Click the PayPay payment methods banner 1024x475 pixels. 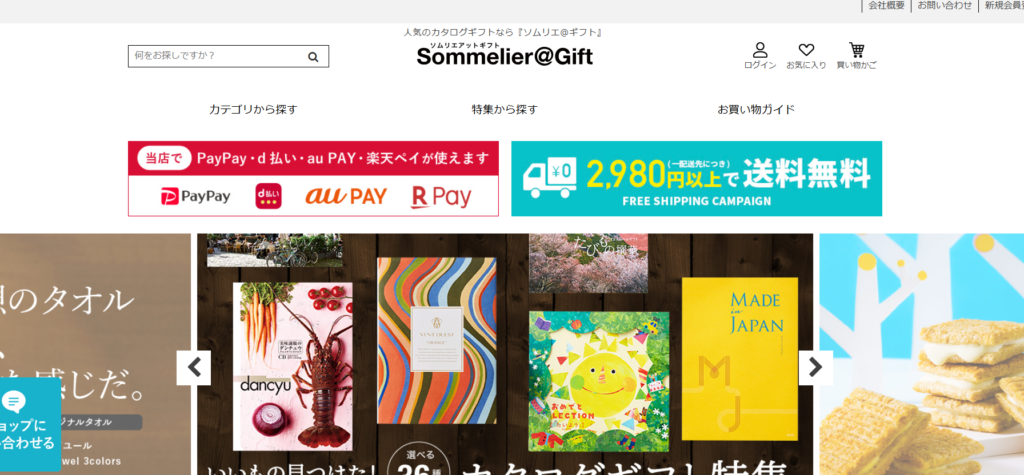[313, 178]
